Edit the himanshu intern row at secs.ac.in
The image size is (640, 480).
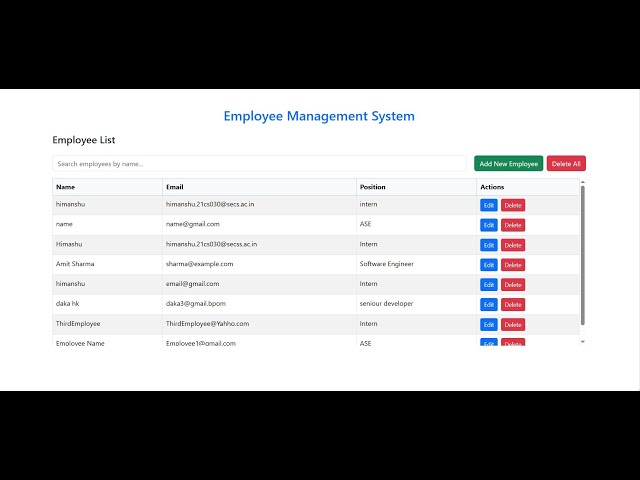pos(489,205)
